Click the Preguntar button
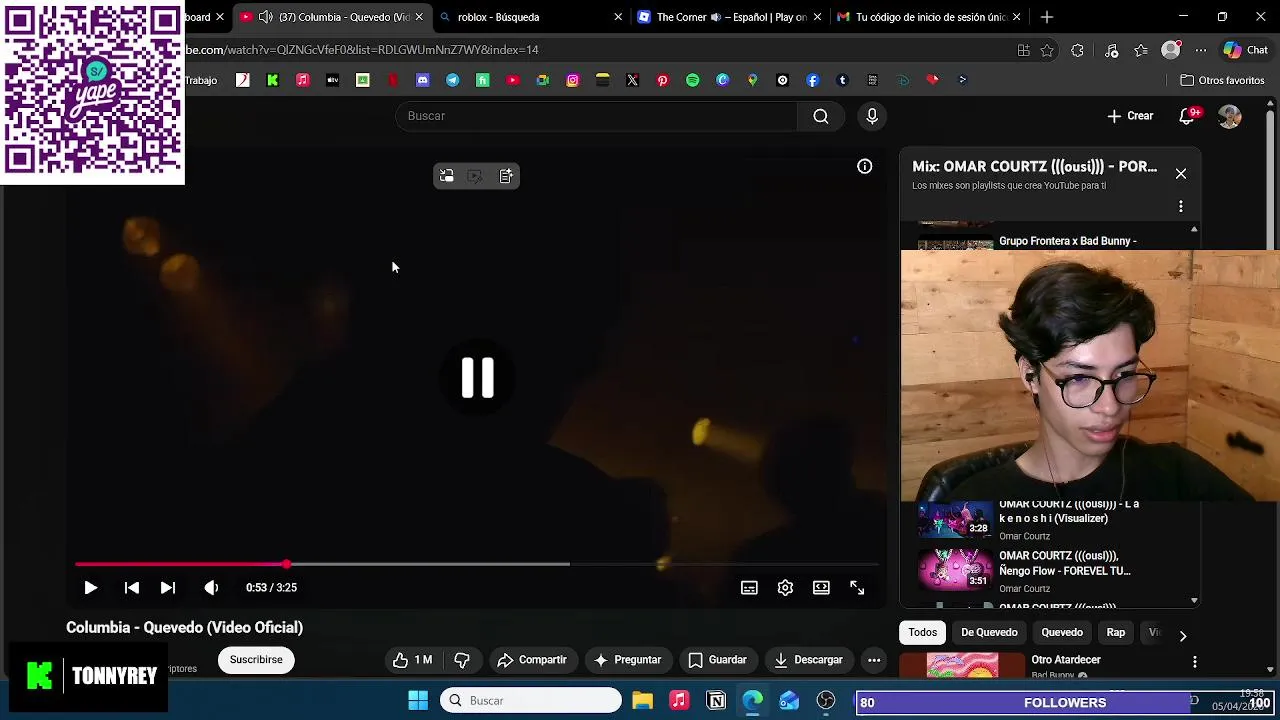Screen dimensions: 1280x720 [x=628, y=660]
